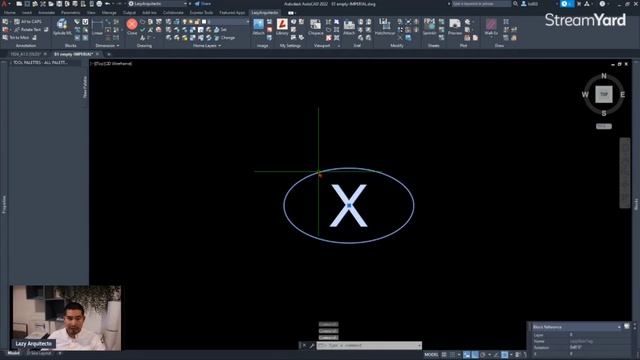This screenshot has height=360, width=640.
Task: Open the LazyArquitecto workspace dropdown
Action: (x=158, y=4)
